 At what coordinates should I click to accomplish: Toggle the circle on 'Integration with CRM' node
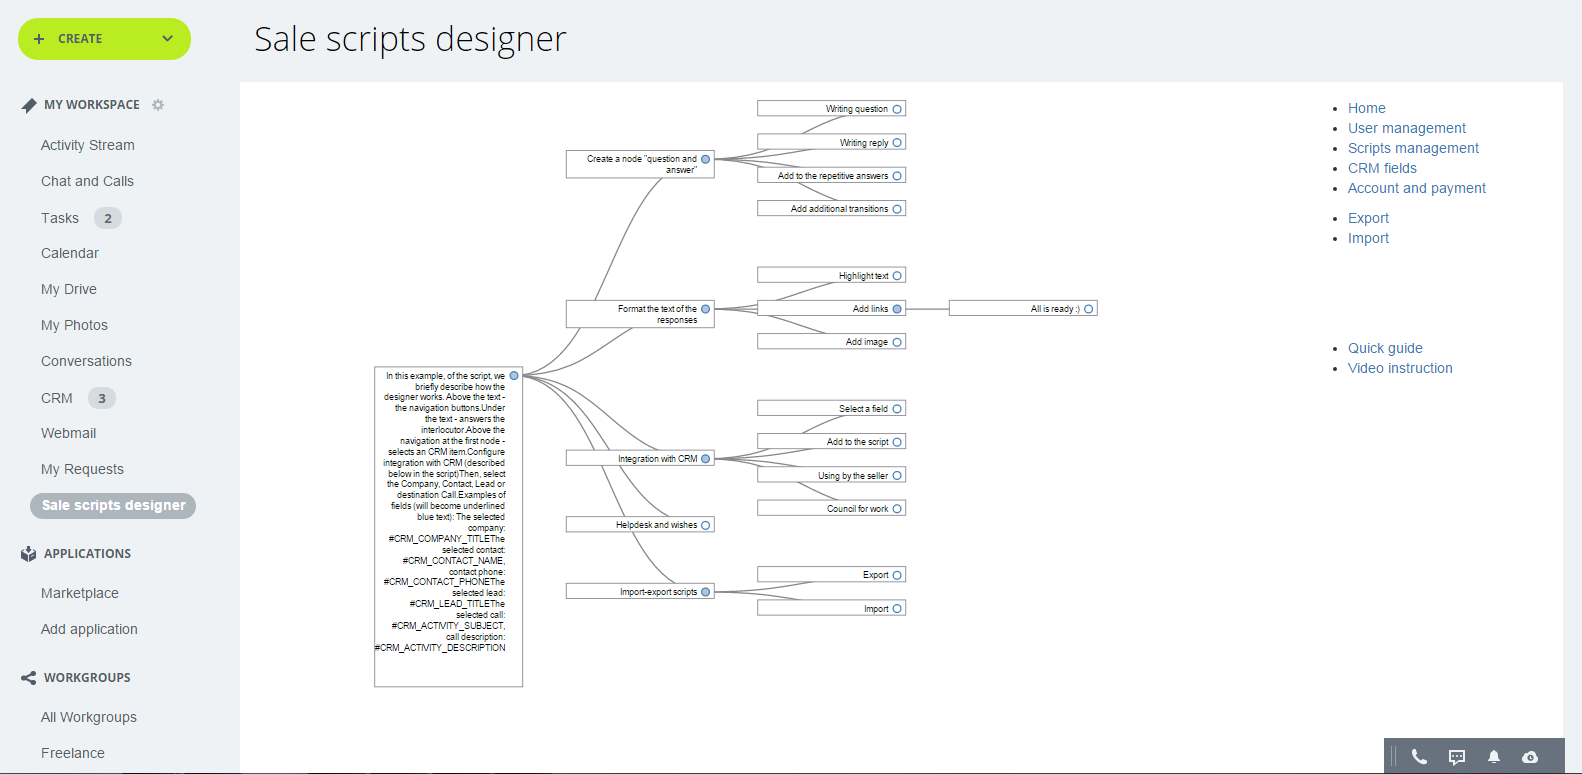[x=706, y=459]
